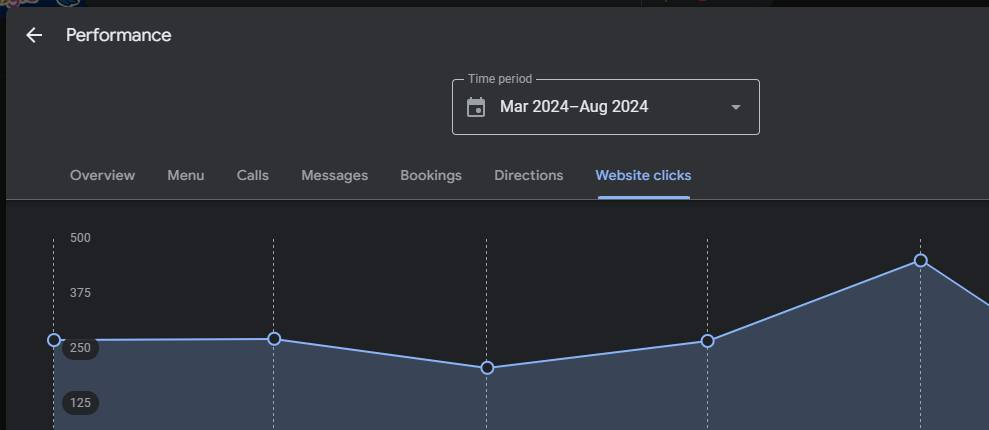The height and width of the screenshot is (430, 989).
Task: Click the 500 y-axis label
Action: click(80, 238)
